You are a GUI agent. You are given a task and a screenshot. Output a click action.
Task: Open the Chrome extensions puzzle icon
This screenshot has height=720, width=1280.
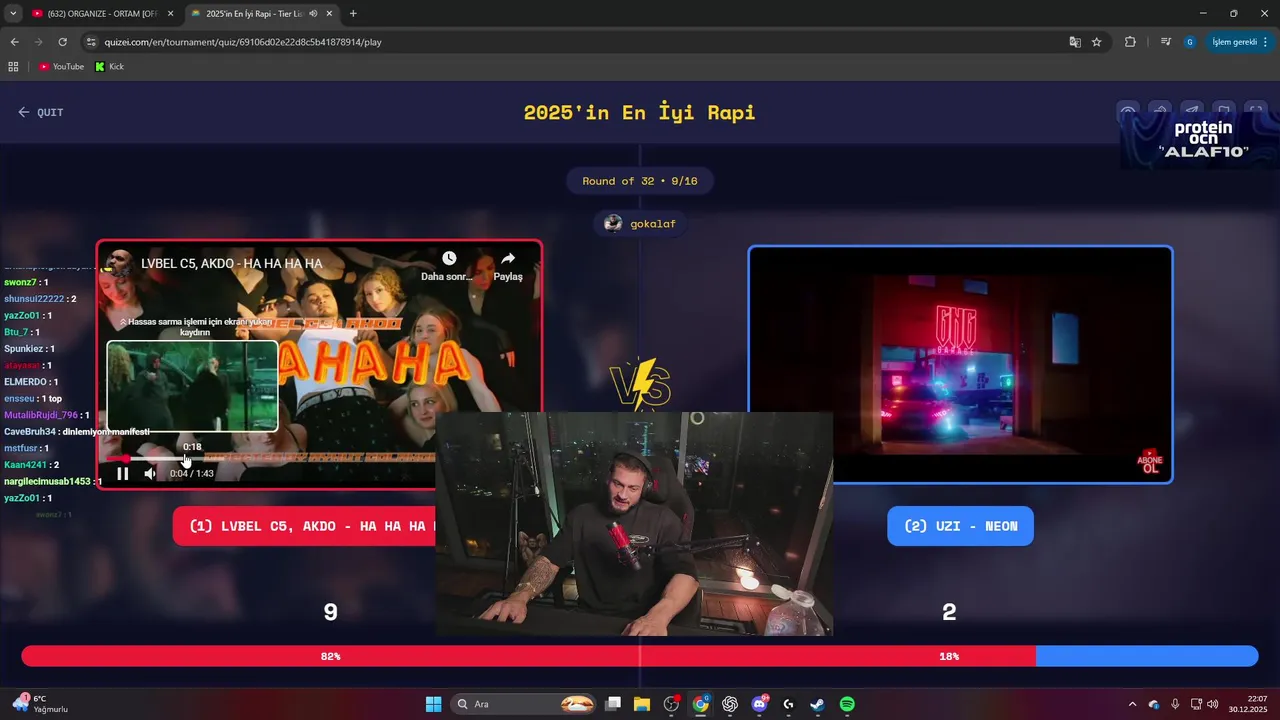pos(1131,42)
